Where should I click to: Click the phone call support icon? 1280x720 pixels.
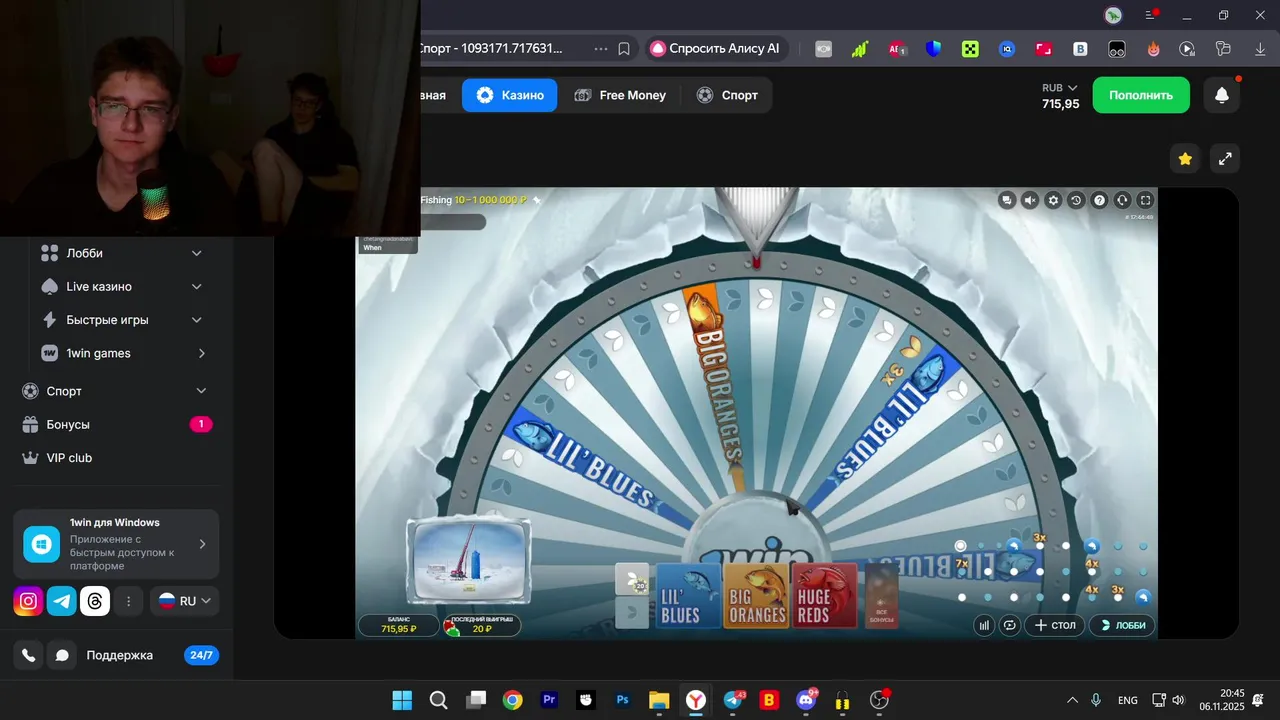pos(29,655)
